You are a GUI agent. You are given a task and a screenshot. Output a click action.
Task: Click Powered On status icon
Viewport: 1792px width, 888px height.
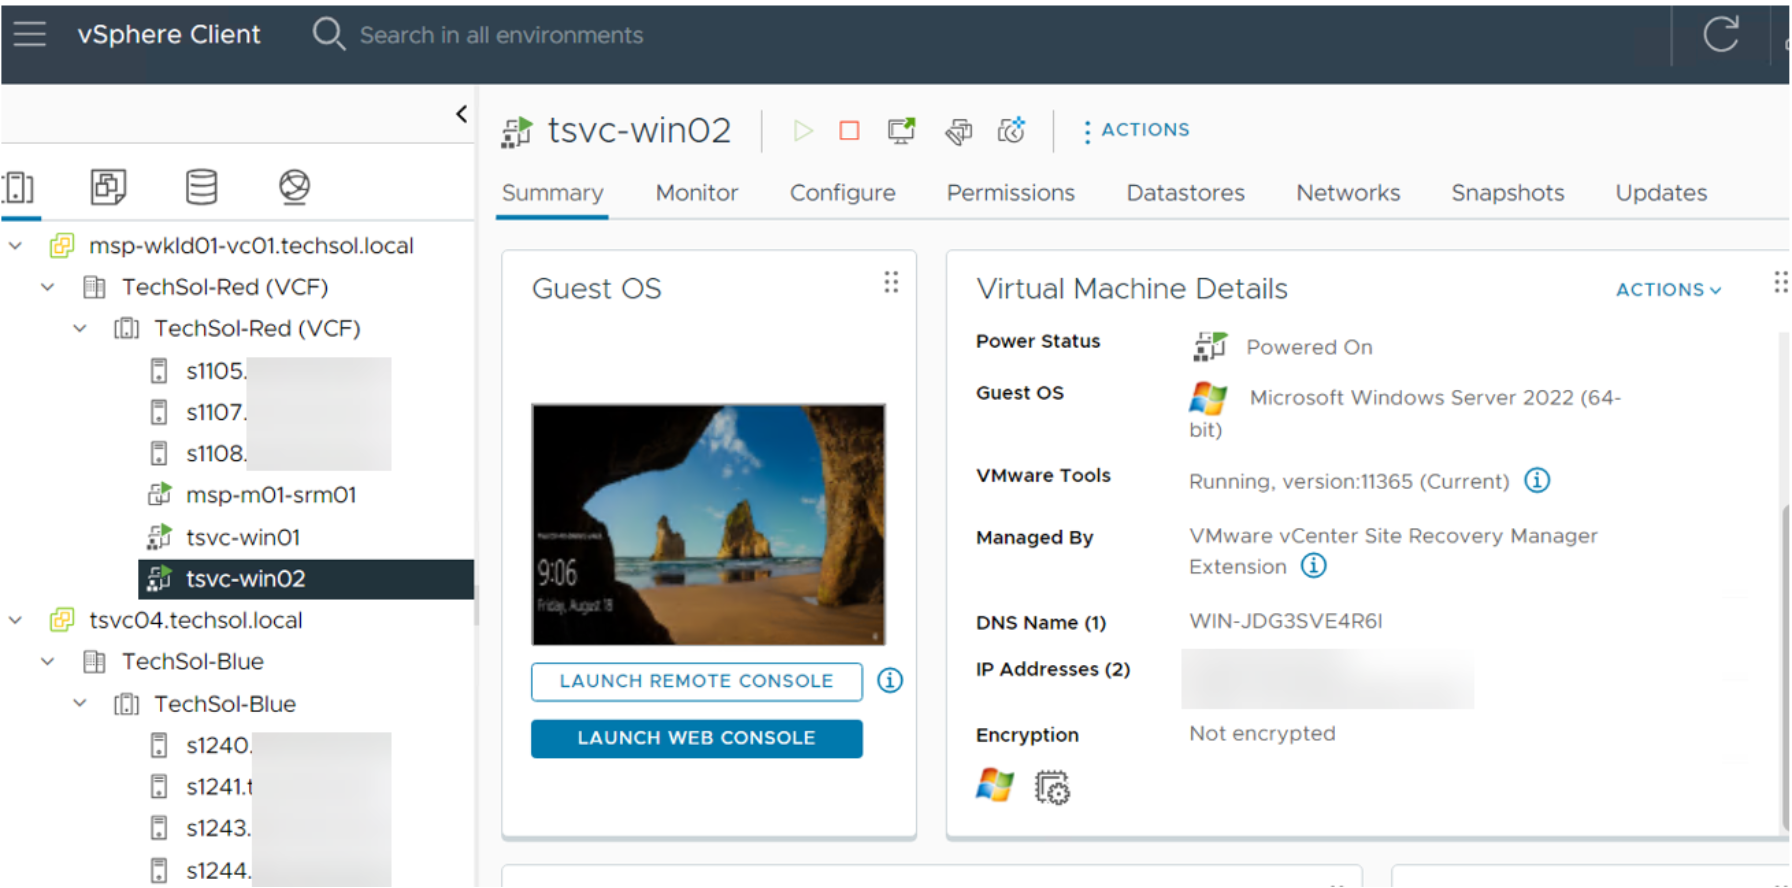coord(1209,346)
